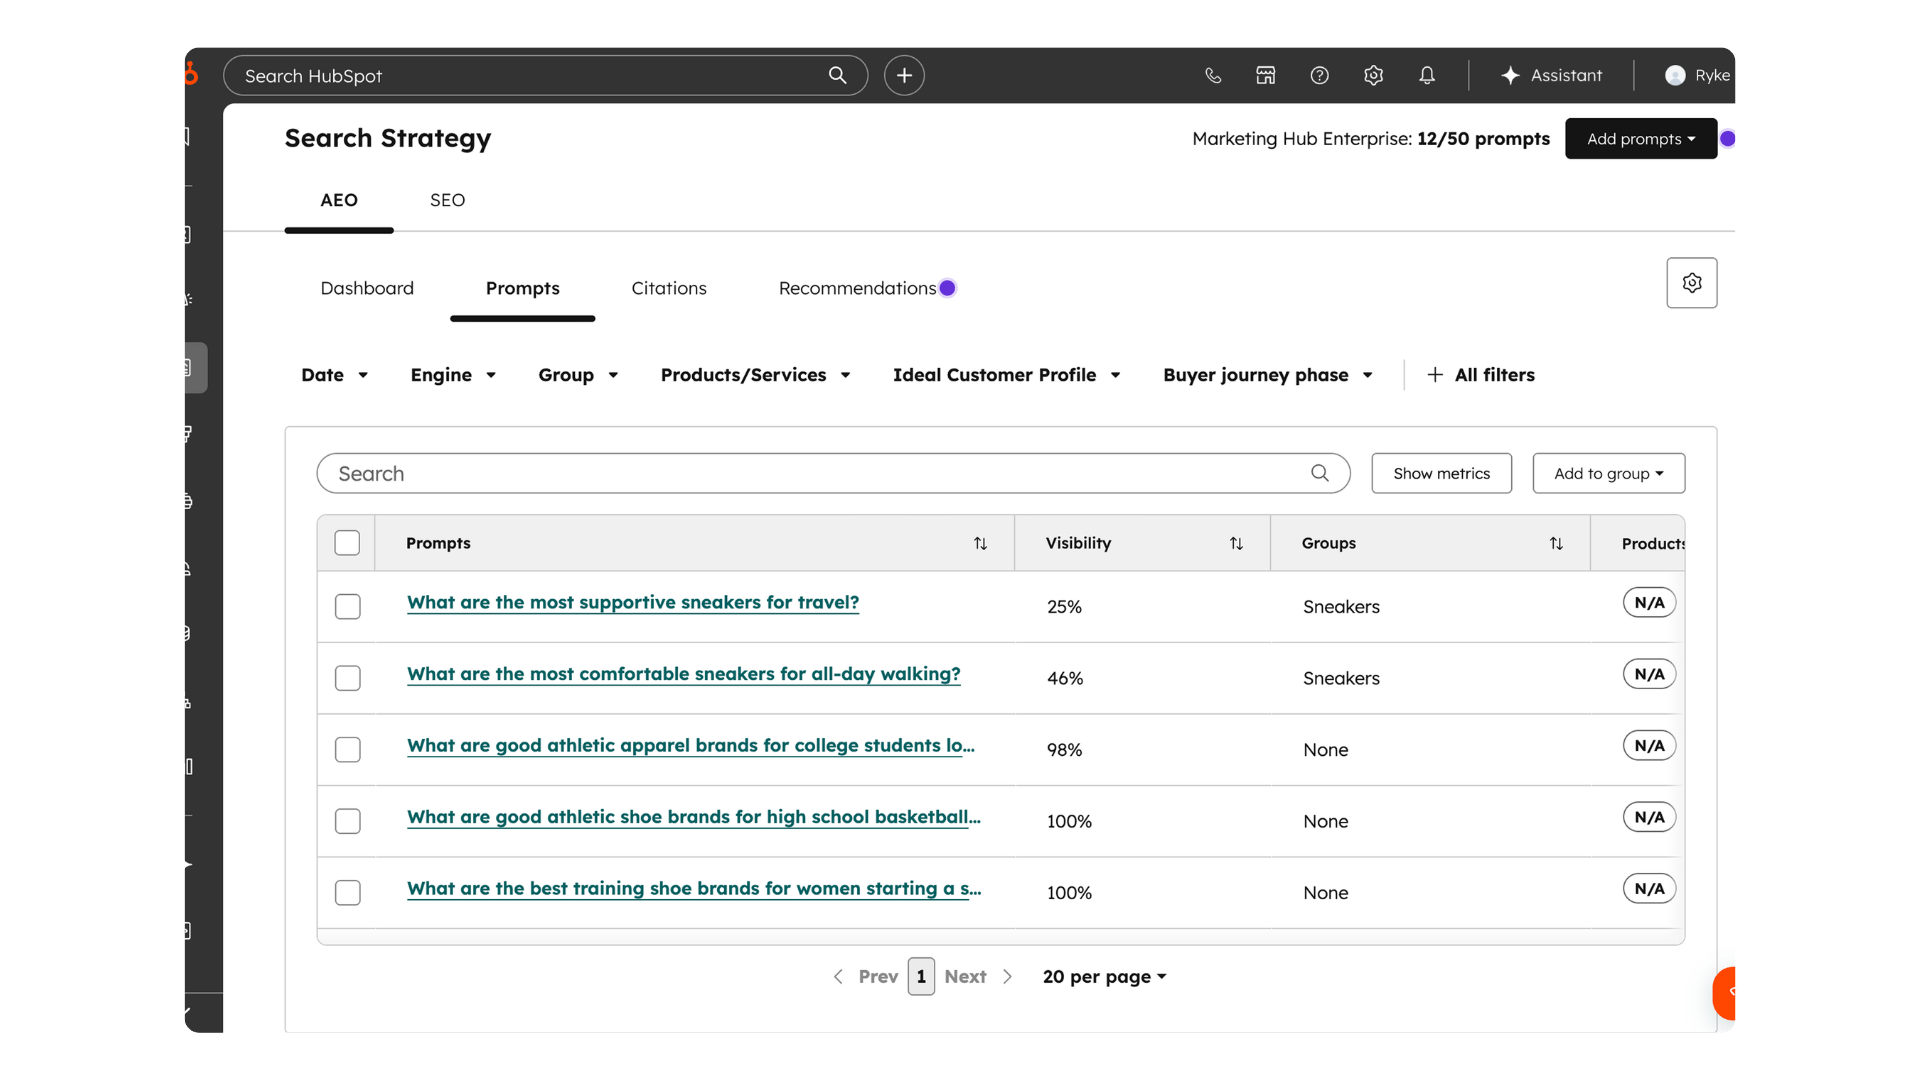Open the notifications bell icon
The image size is (1920, 1080).
click(x=1427, y=75)
